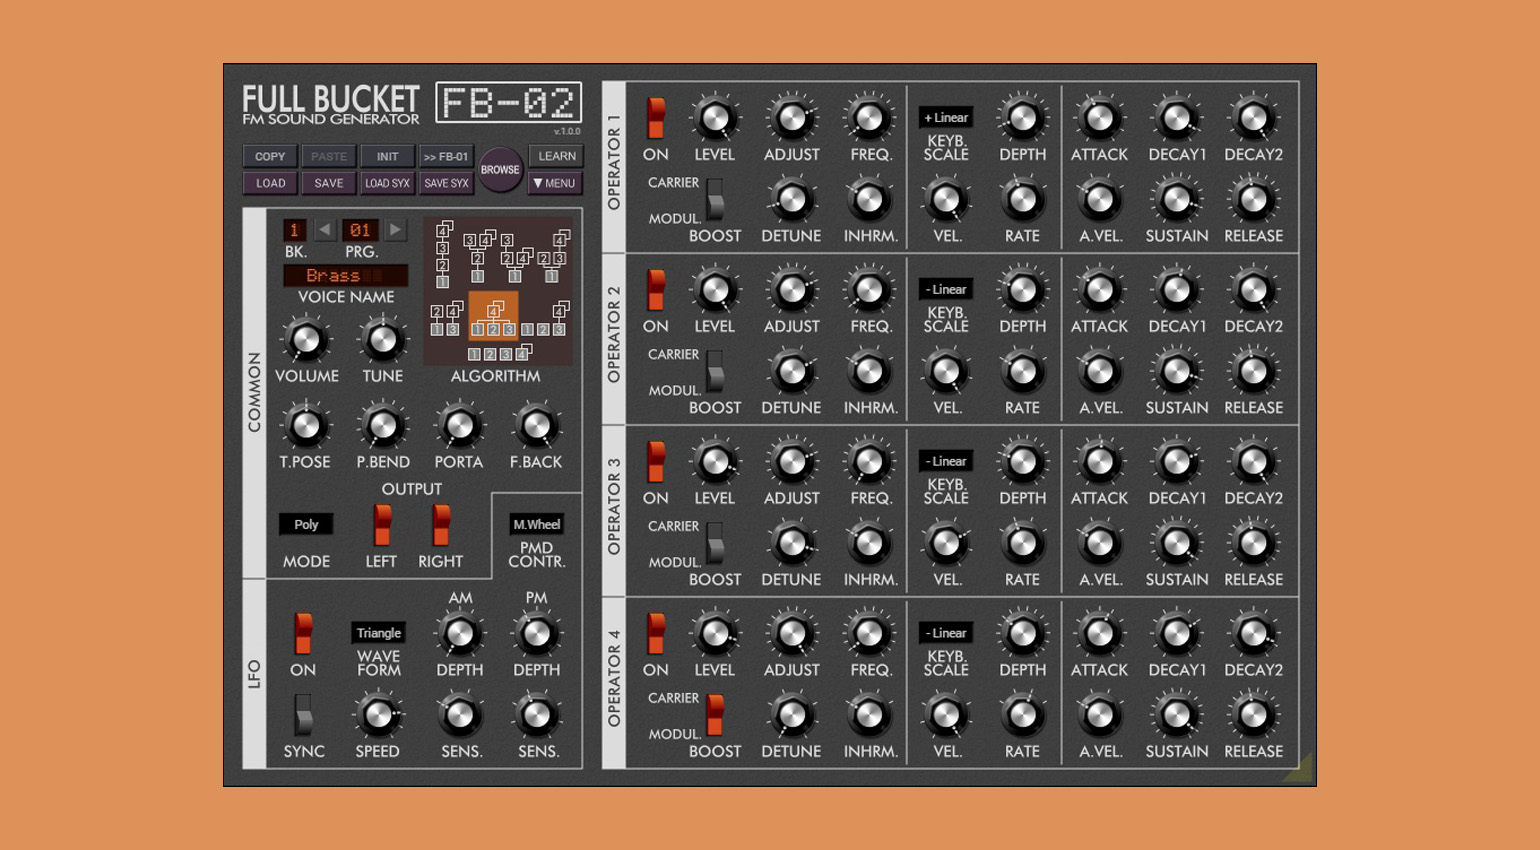Open the Triangle waveform selector

coord(379,633)
